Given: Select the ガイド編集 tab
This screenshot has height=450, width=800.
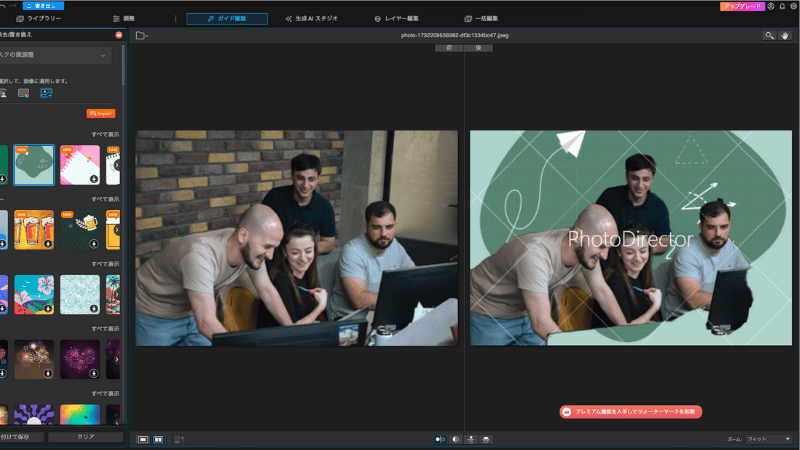Looking at the screenshot, I should click(227, 19).
